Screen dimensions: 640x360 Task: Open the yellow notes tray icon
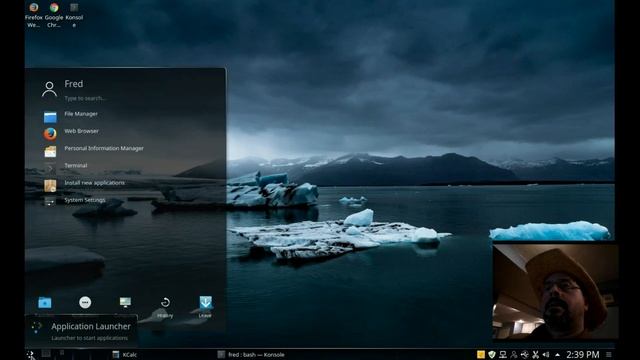481,355
